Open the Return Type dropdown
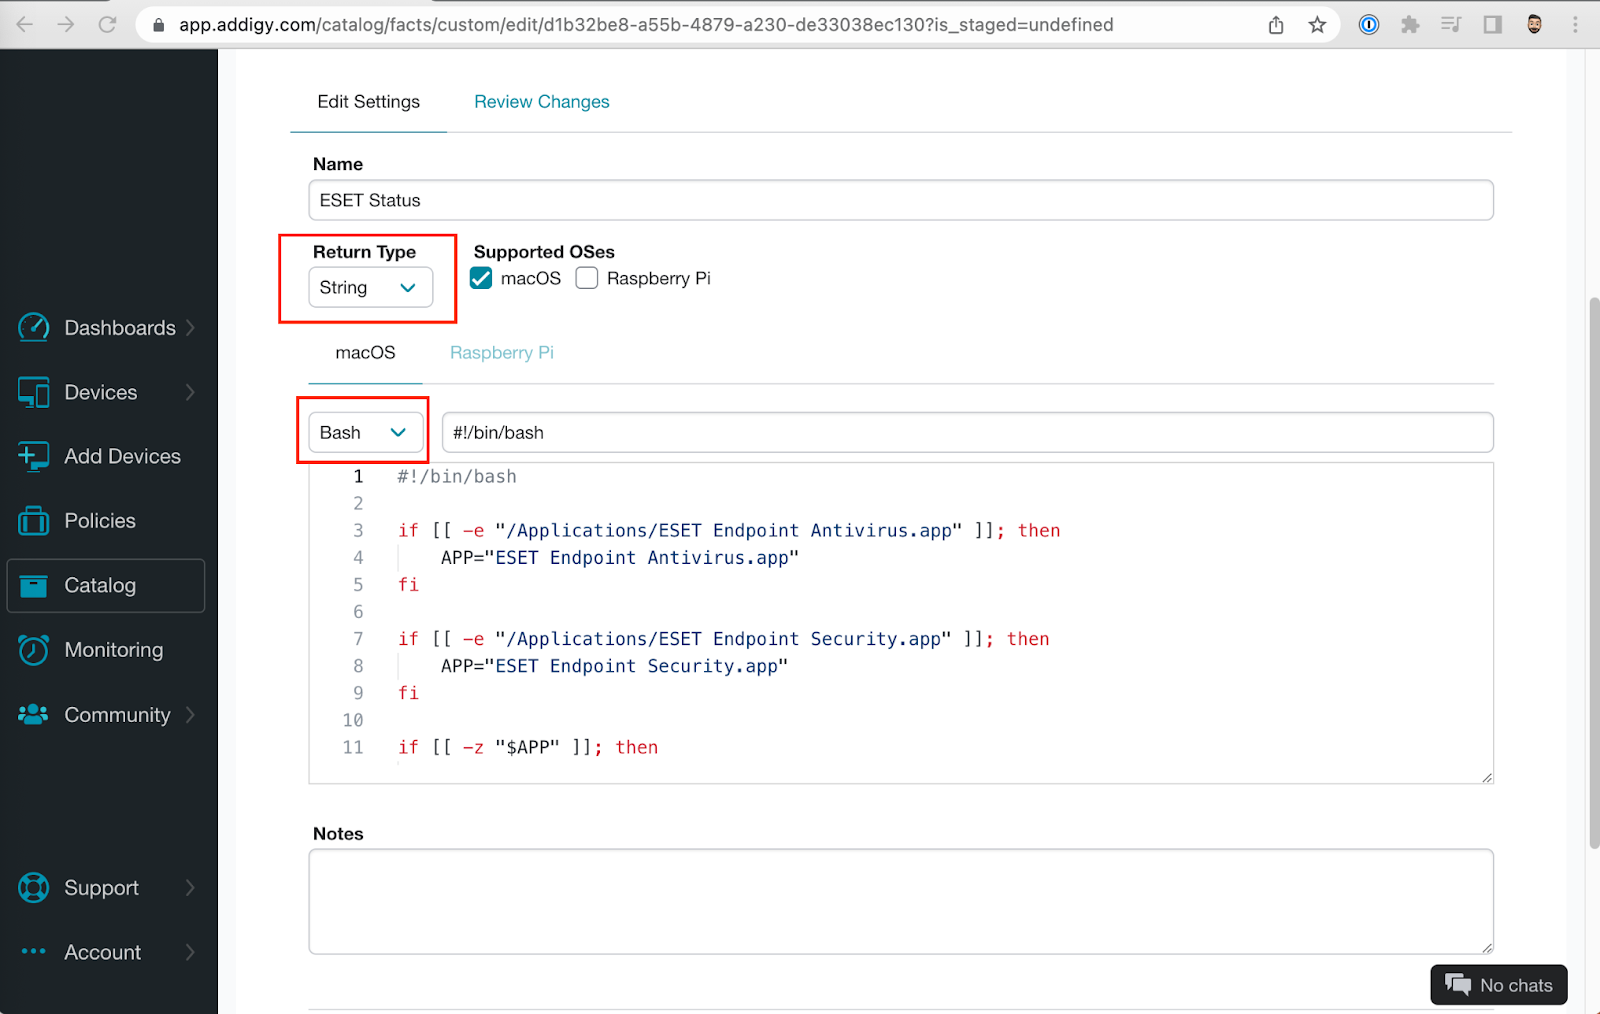This screenshot has height=1014, width=1600. (369, 287)
